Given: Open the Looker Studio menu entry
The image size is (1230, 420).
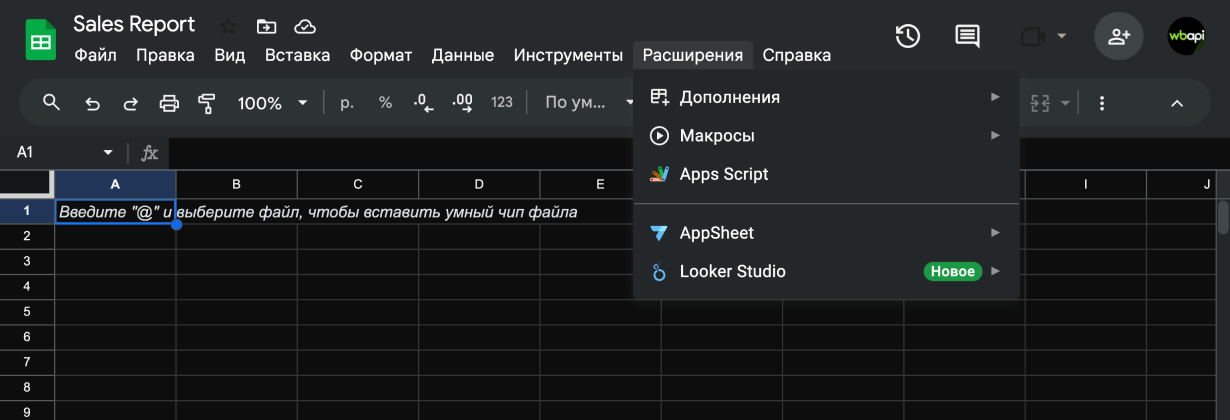Looking at the screenshot, I should 732,271.
